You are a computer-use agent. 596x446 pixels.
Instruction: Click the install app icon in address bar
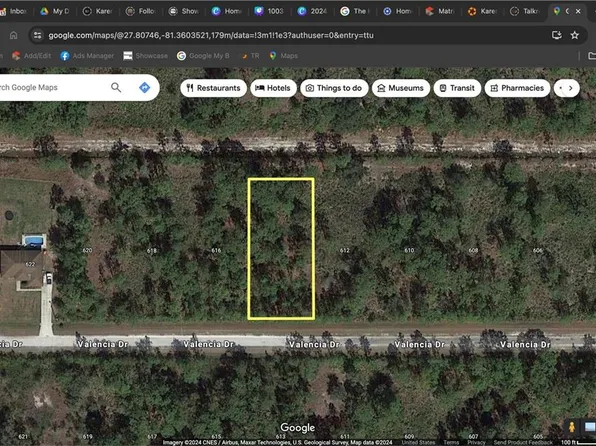coord(556,35)
